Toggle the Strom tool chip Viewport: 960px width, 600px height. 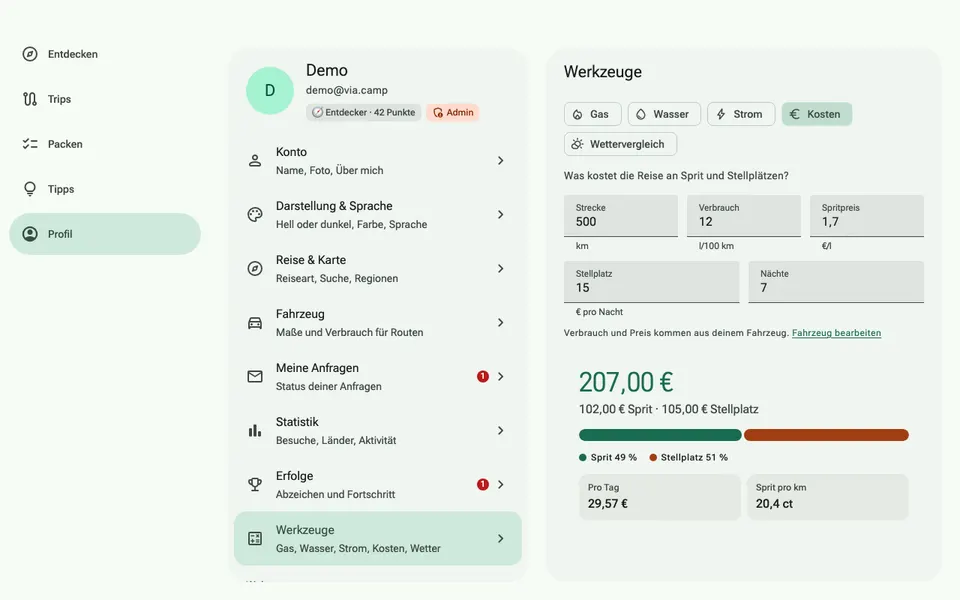coord(741,114)
